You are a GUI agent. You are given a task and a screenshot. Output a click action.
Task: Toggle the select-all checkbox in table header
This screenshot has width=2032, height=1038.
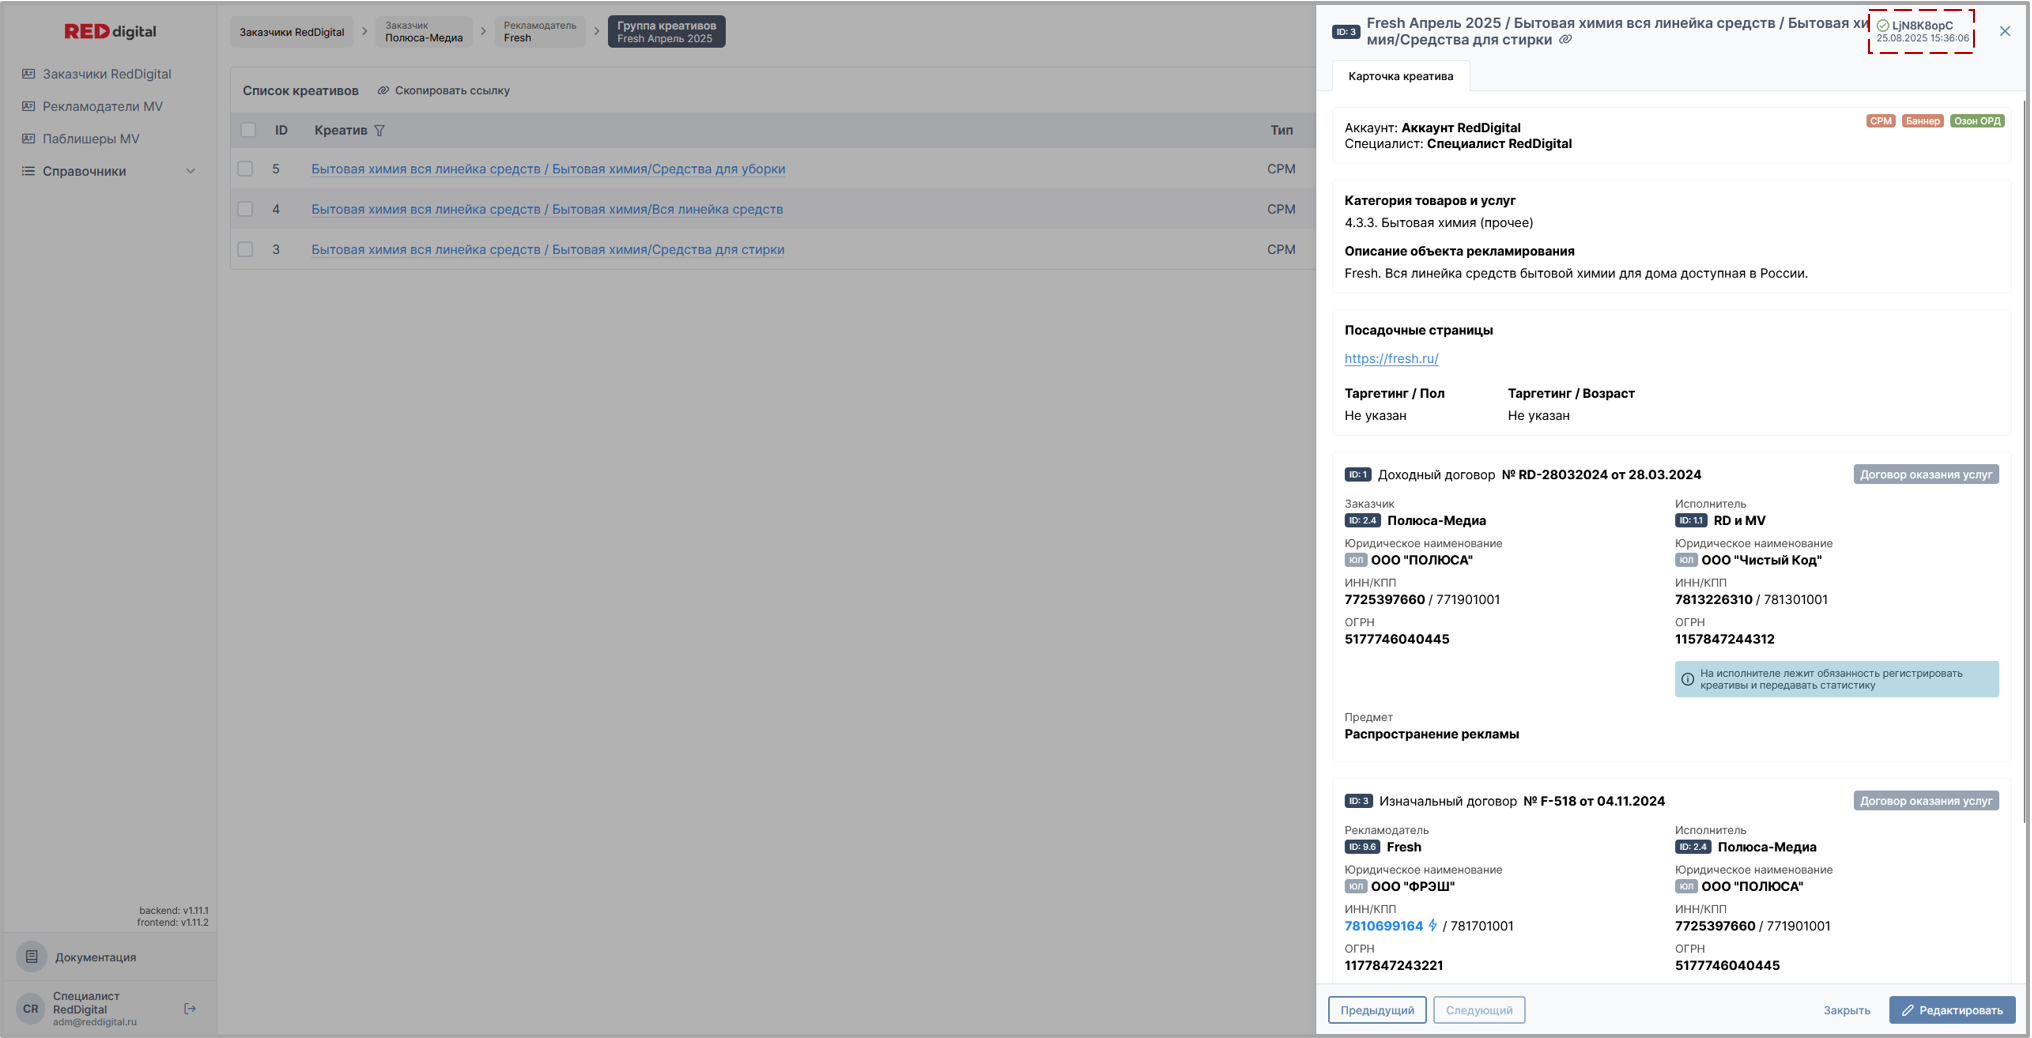point(248,130)
